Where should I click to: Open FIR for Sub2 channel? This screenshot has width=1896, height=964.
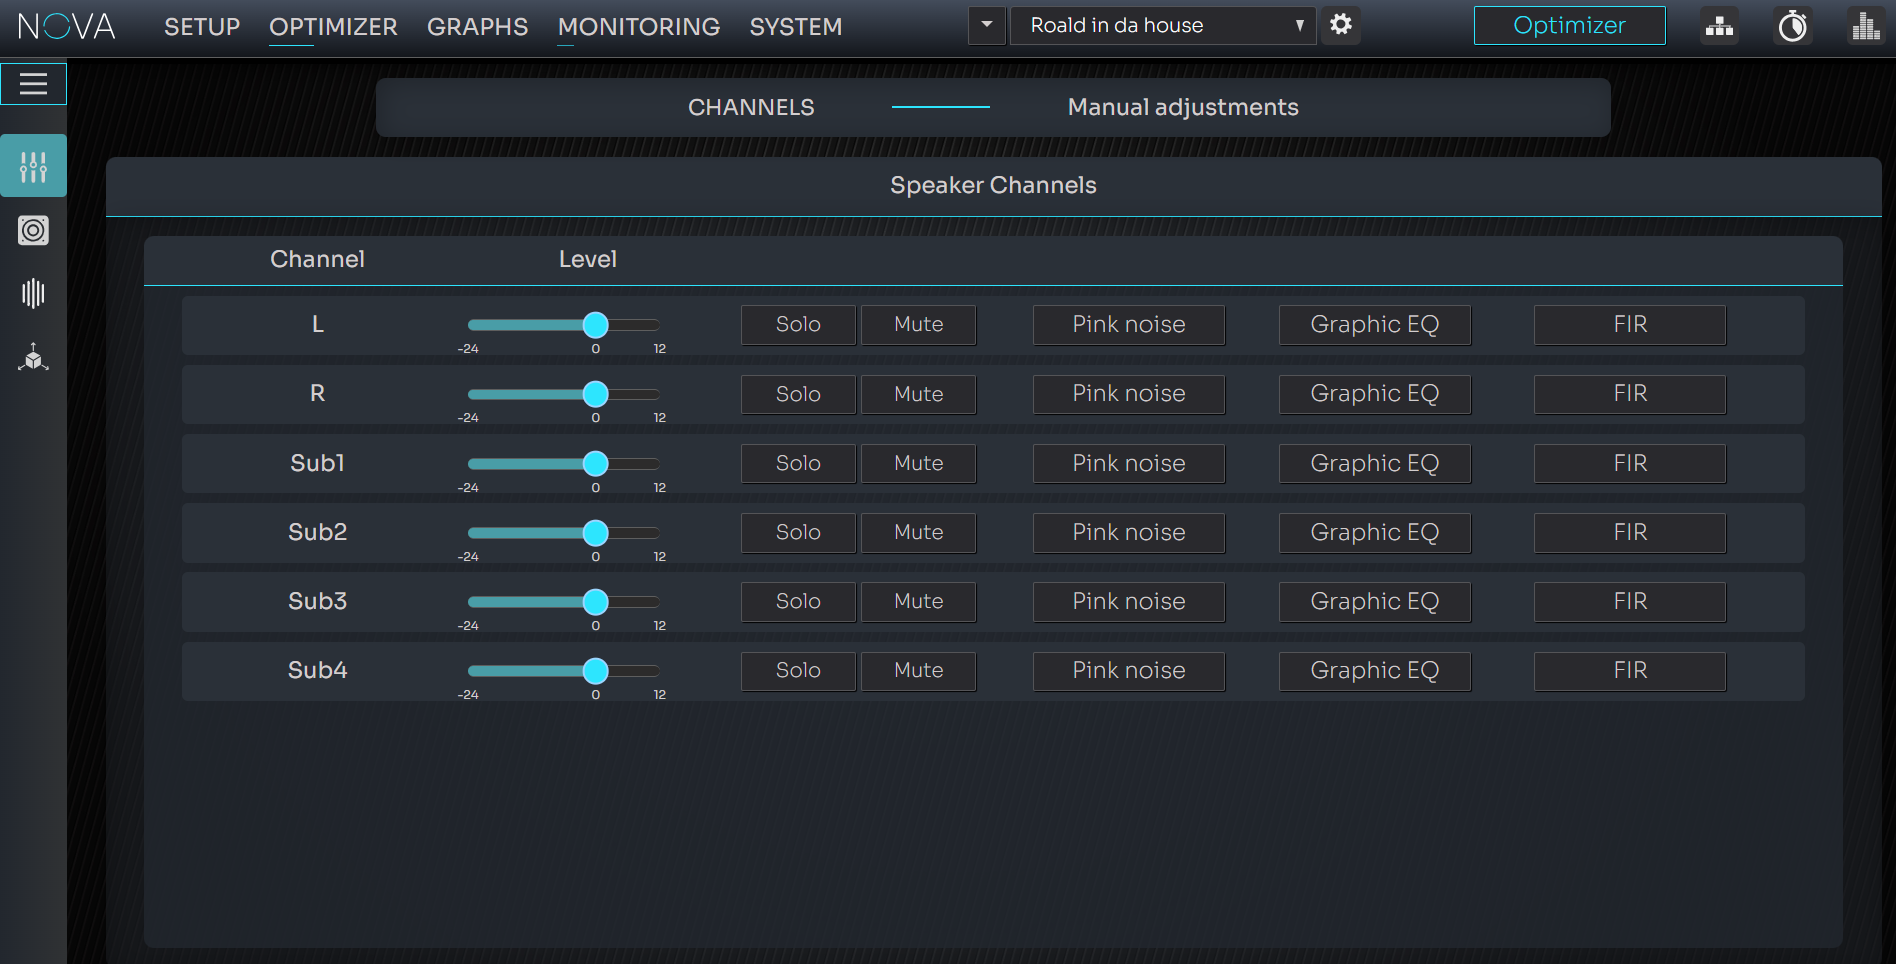coord(1630,533)
